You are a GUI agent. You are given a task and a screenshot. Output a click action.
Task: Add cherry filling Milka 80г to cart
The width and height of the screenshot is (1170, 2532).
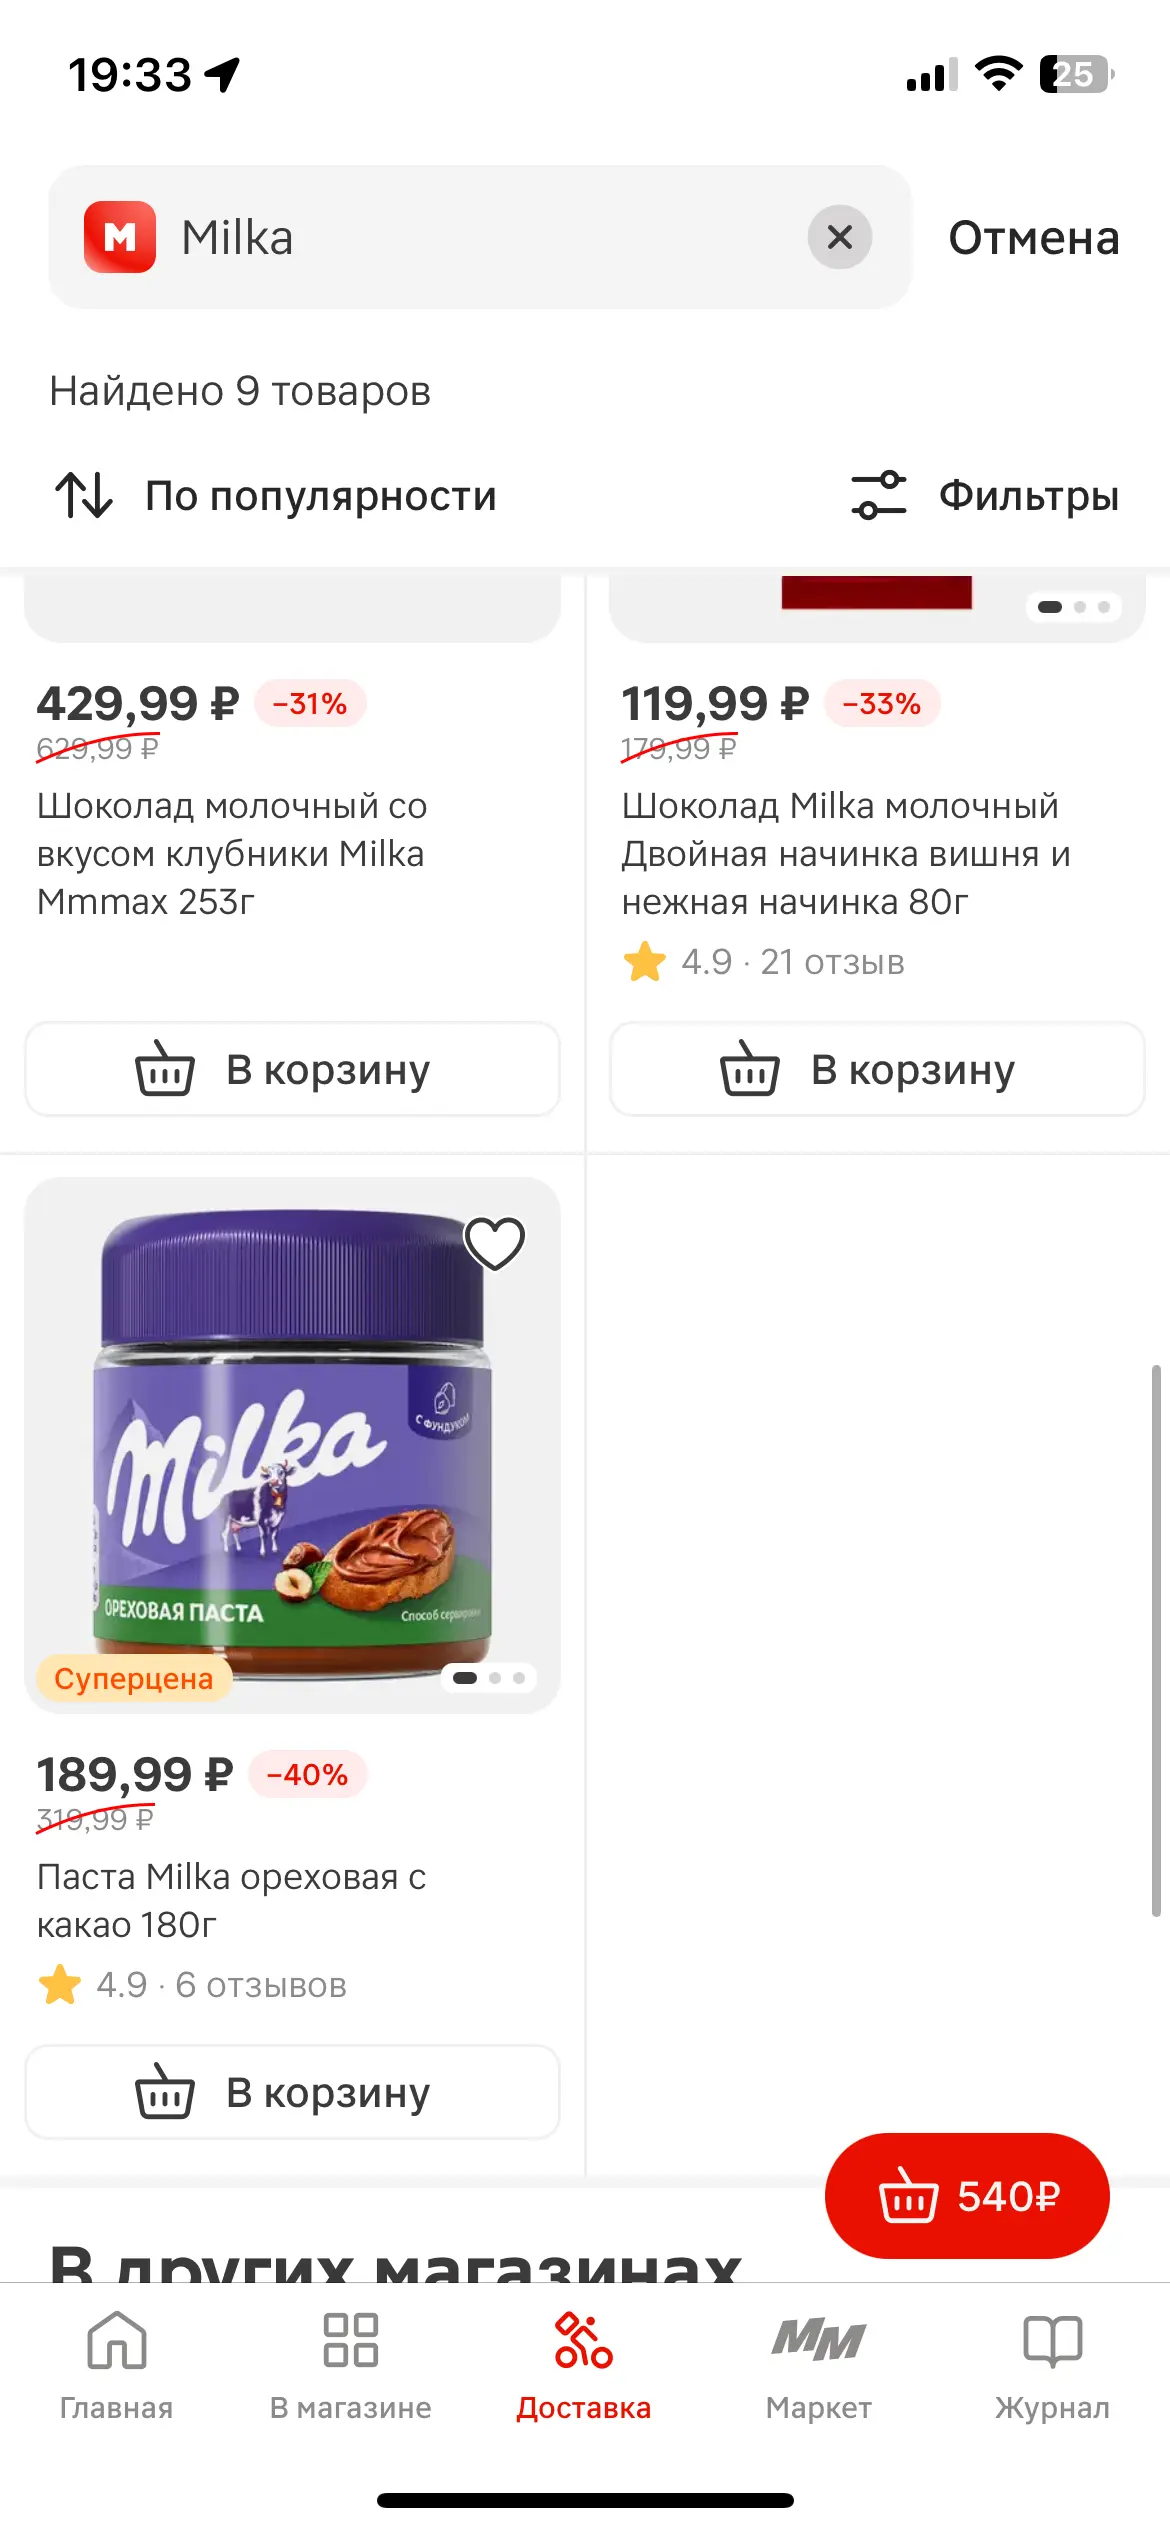(877, 1069)
